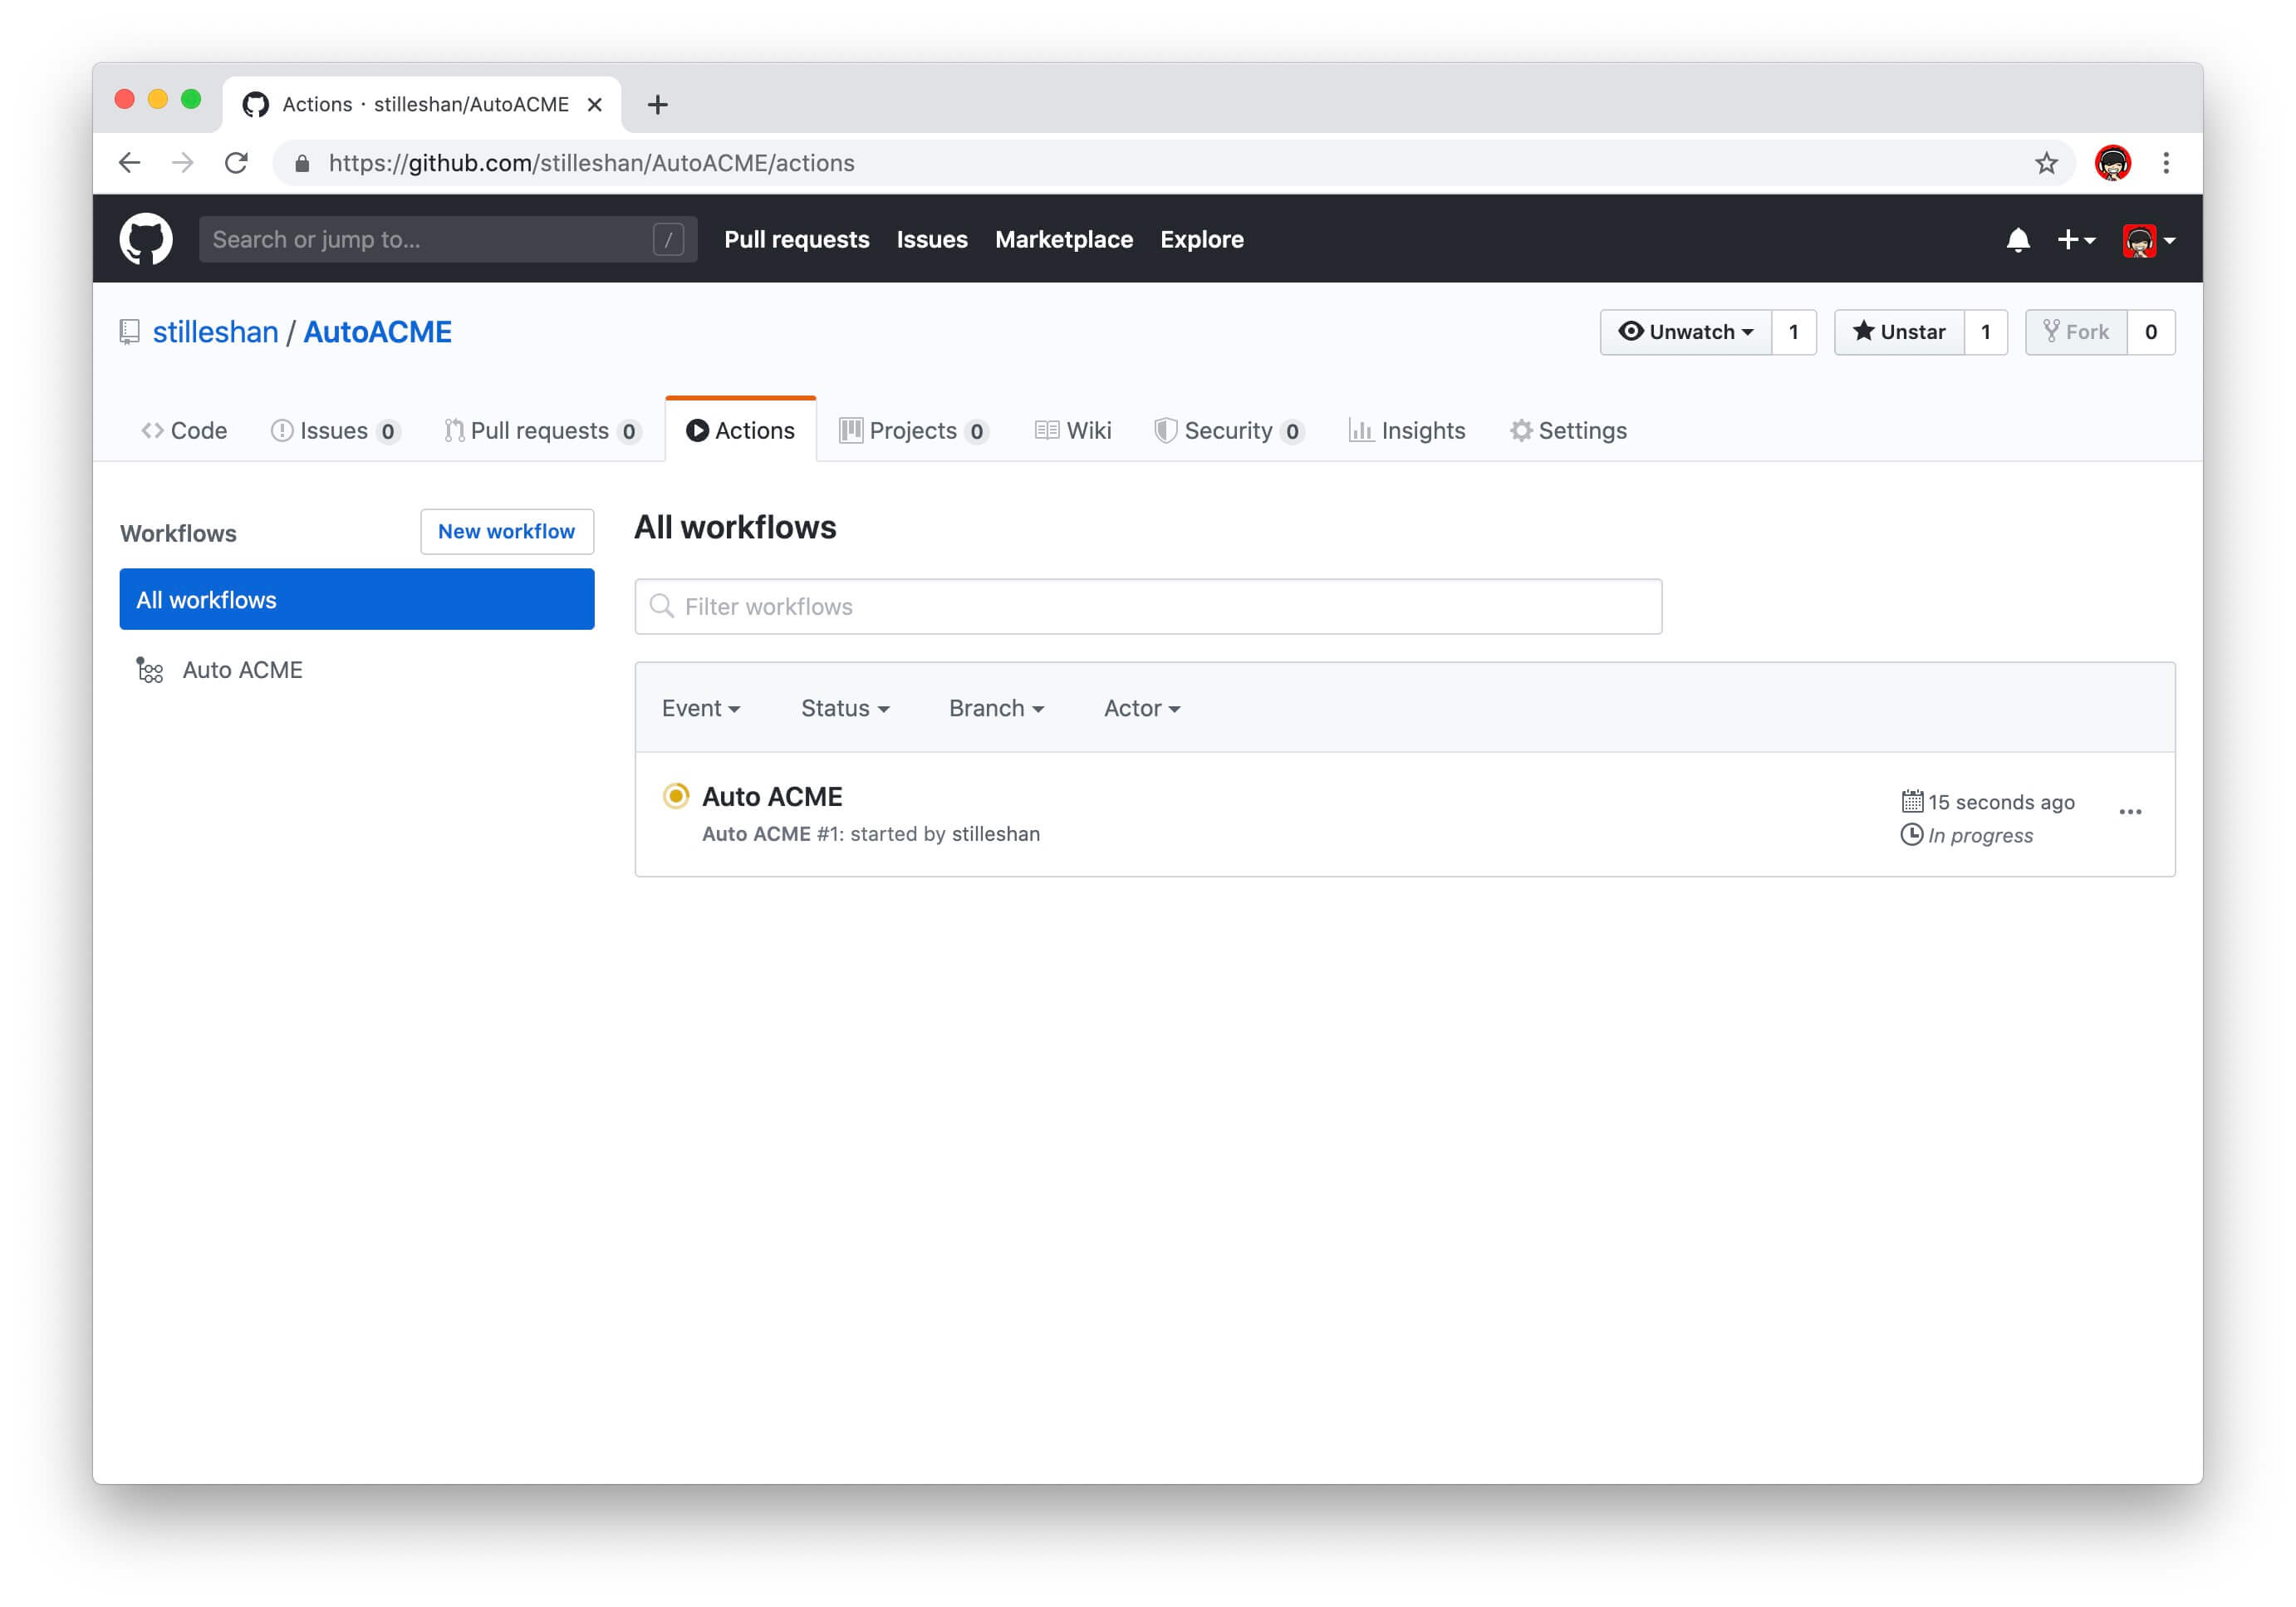Click the '15 seconds ago' timestamp
This screenshot has height=1607, width=2296.
2001,802
